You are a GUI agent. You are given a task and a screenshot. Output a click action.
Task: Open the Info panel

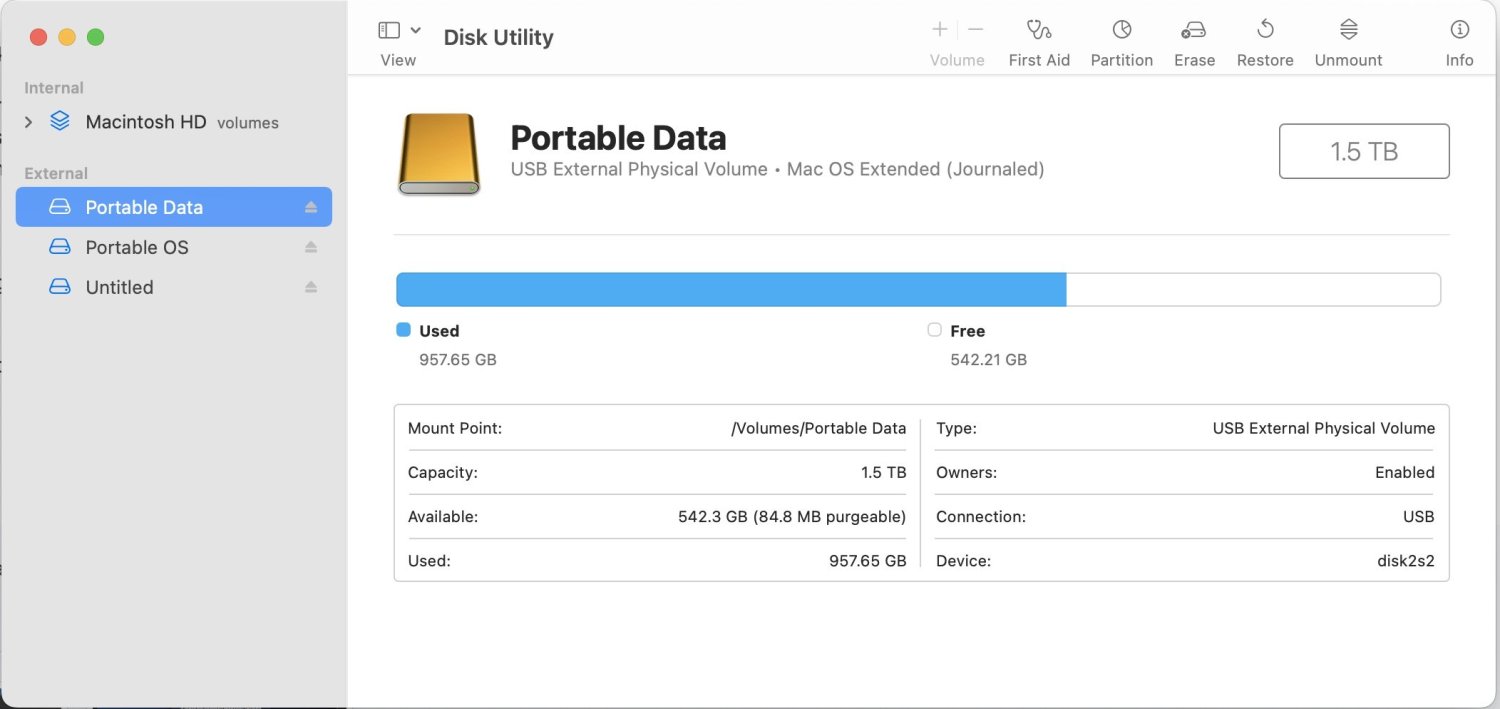tap(1459, 40)
